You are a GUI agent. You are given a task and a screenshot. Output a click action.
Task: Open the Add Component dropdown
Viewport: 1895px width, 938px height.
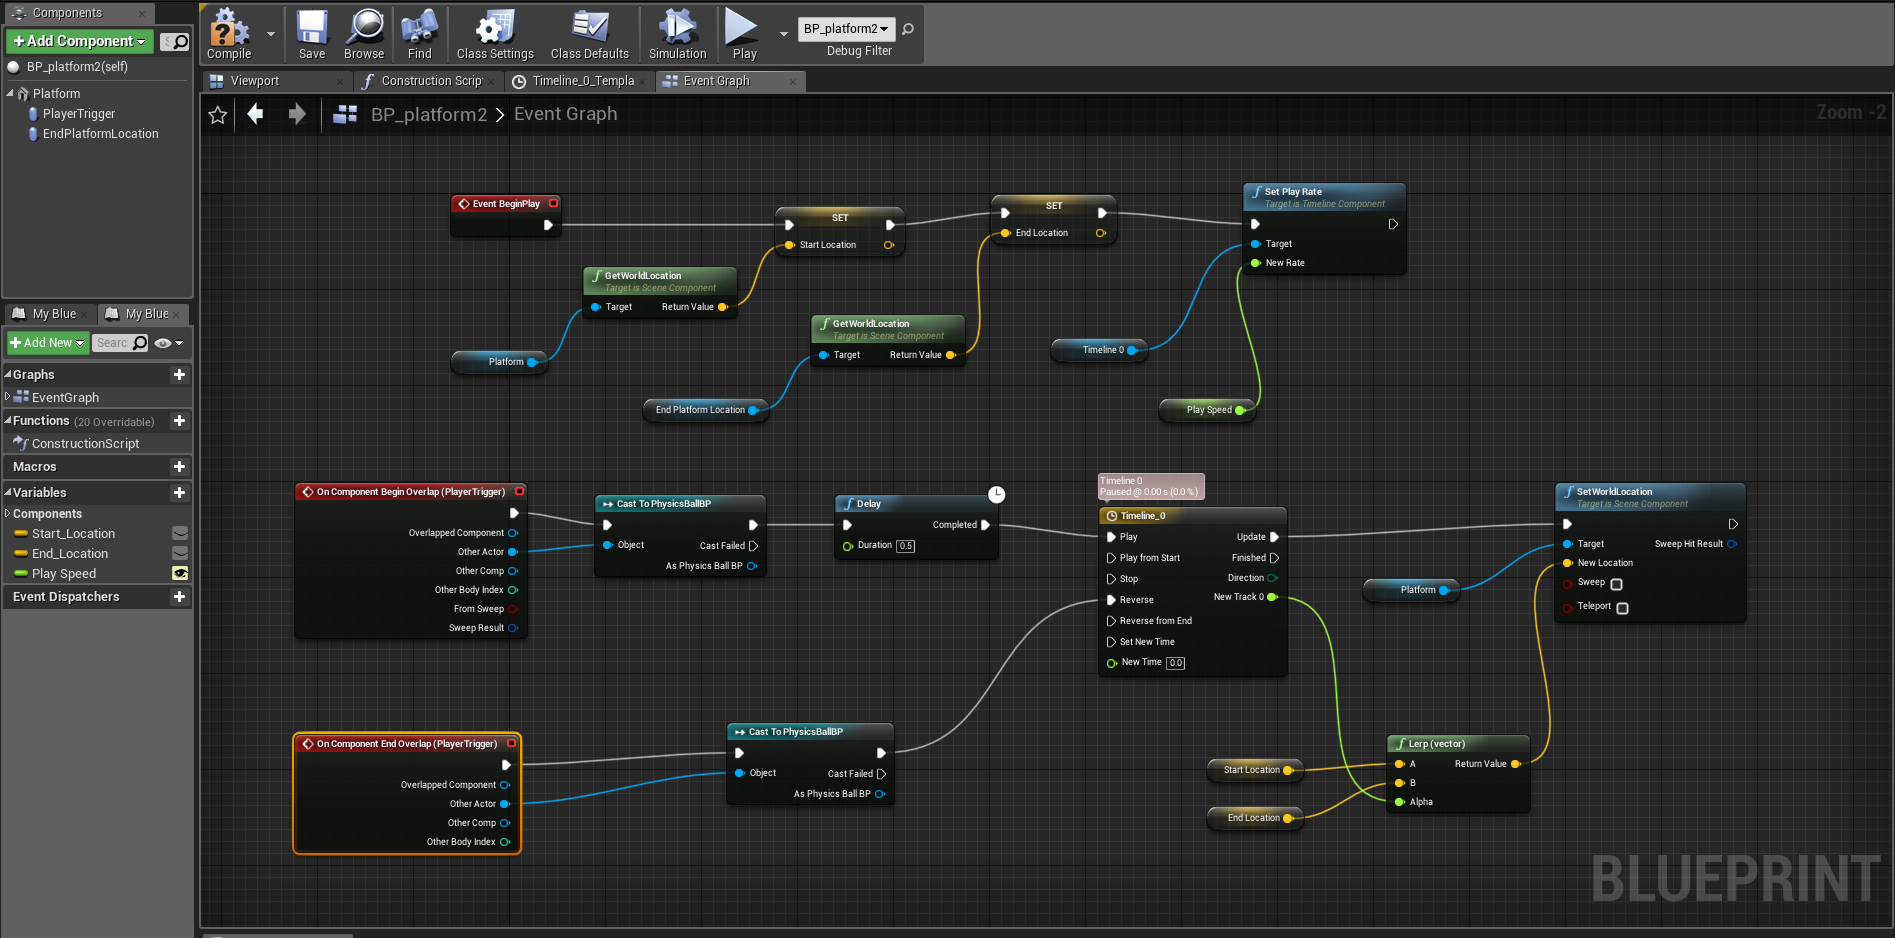[x=79, y=41]
